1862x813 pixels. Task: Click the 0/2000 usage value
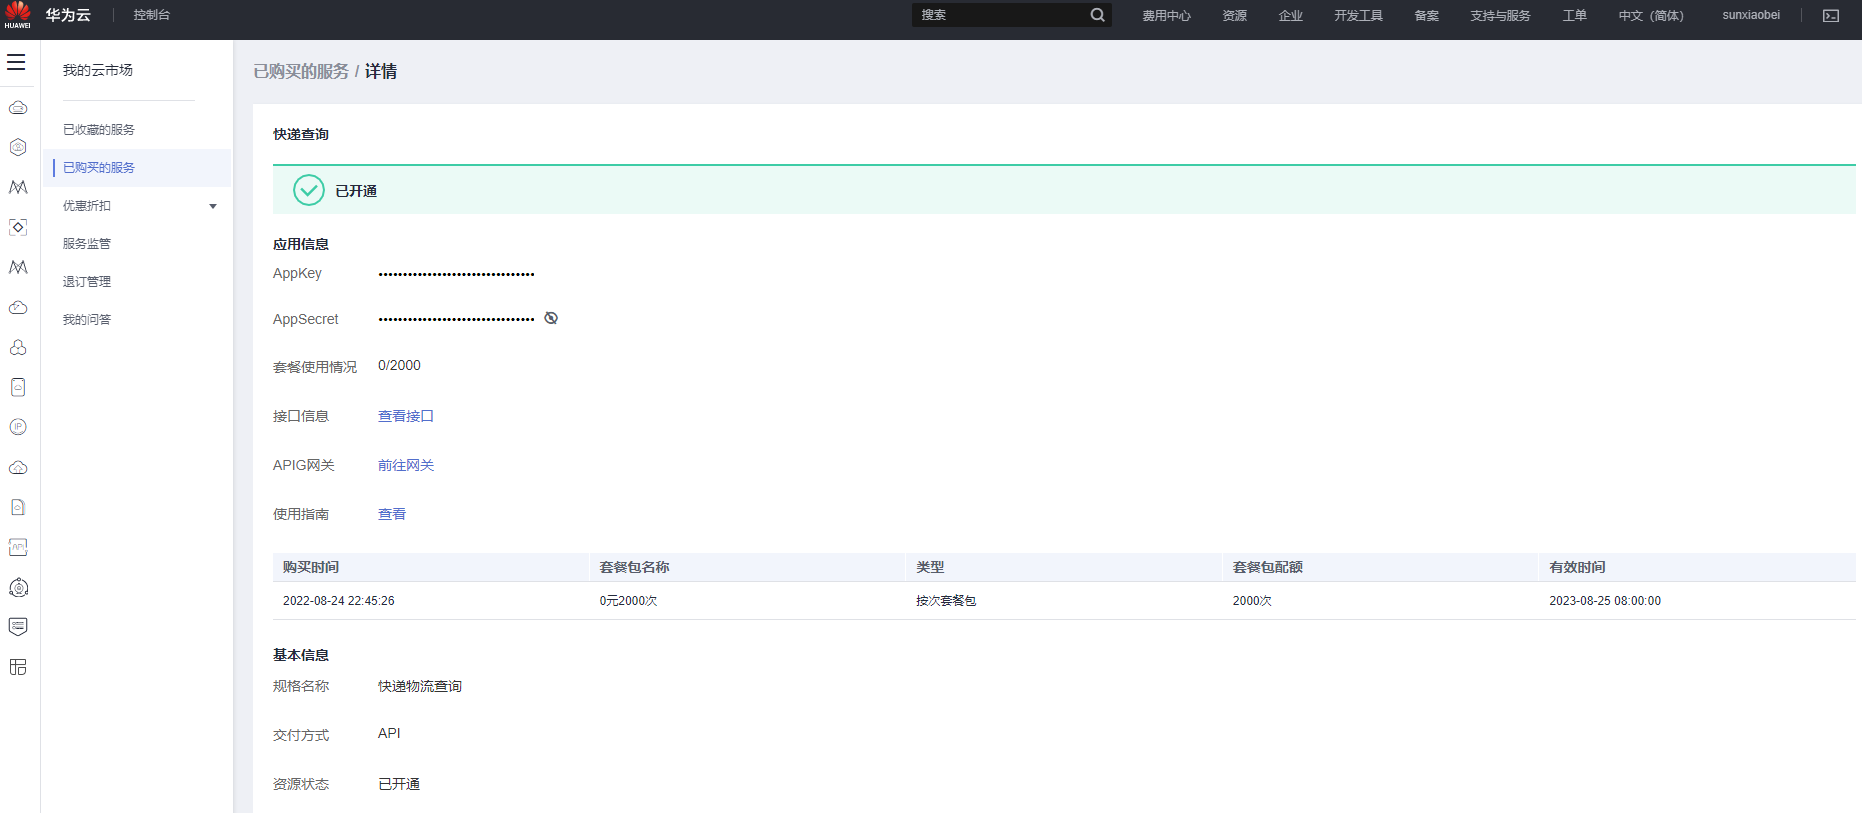click(399, 365)
